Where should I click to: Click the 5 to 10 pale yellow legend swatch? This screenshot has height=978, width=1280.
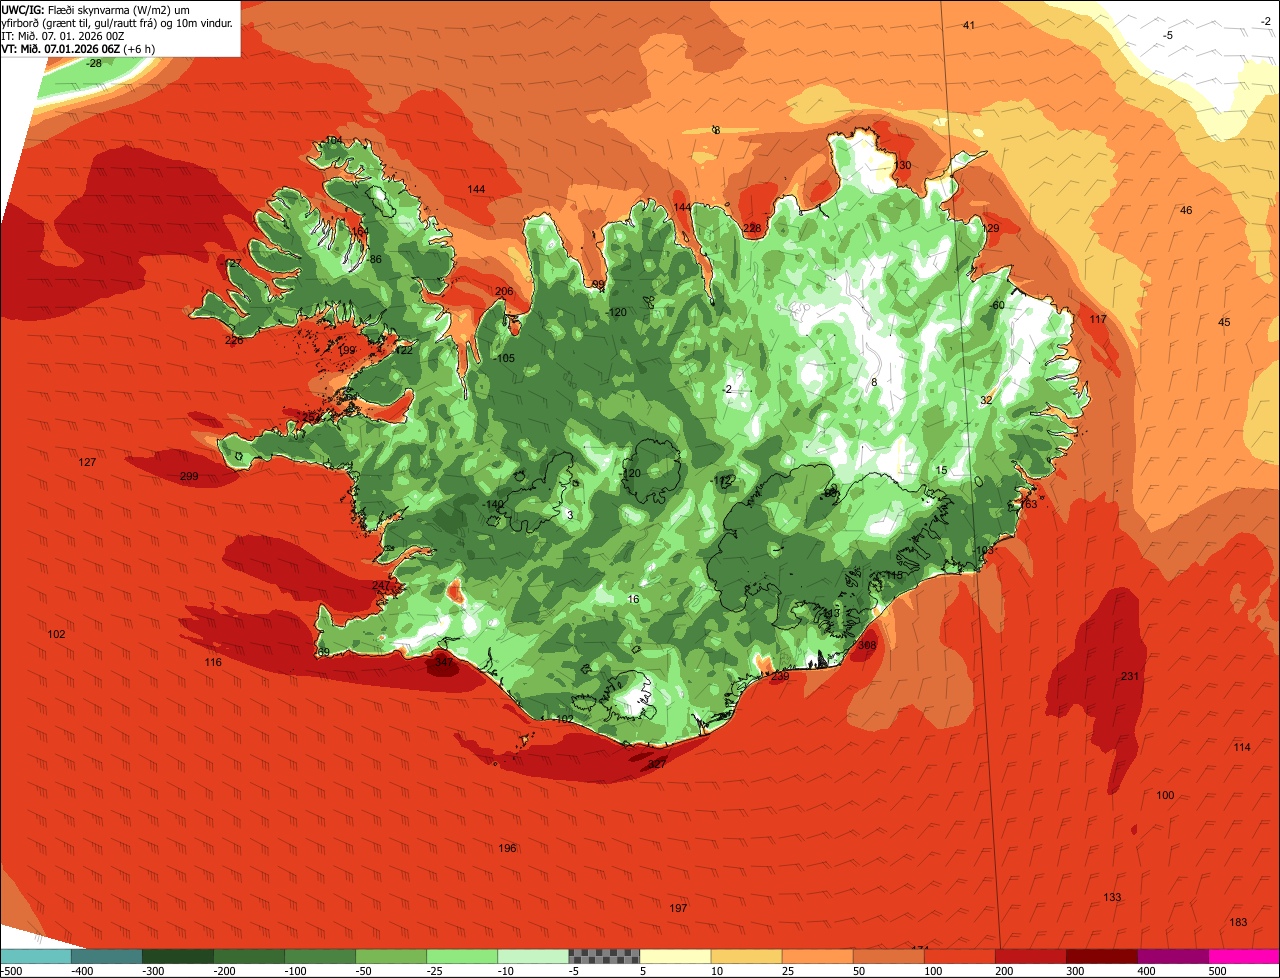pos(675,956)
